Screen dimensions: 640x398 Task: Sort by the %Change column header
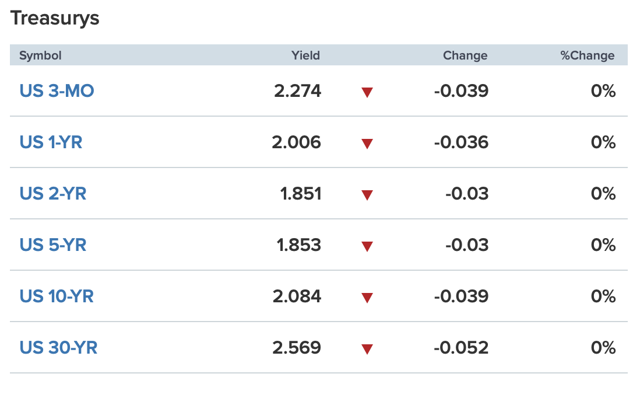point(587,55)
